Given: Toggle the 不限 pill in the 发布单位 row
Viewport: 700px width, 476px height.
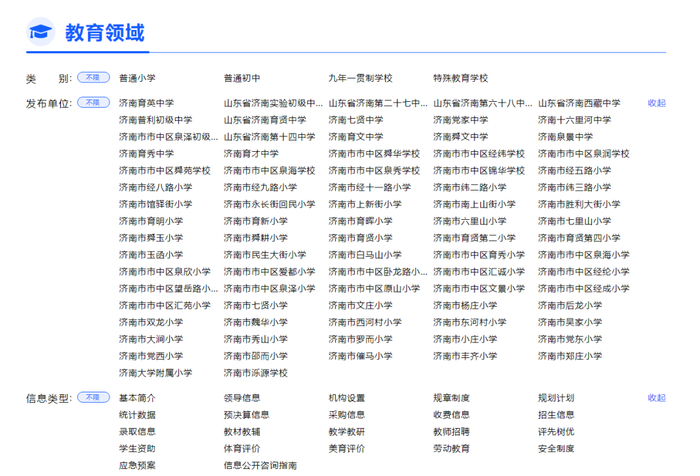Looking at the screenshot, I should pyautogui.click(x=94, y=103).
